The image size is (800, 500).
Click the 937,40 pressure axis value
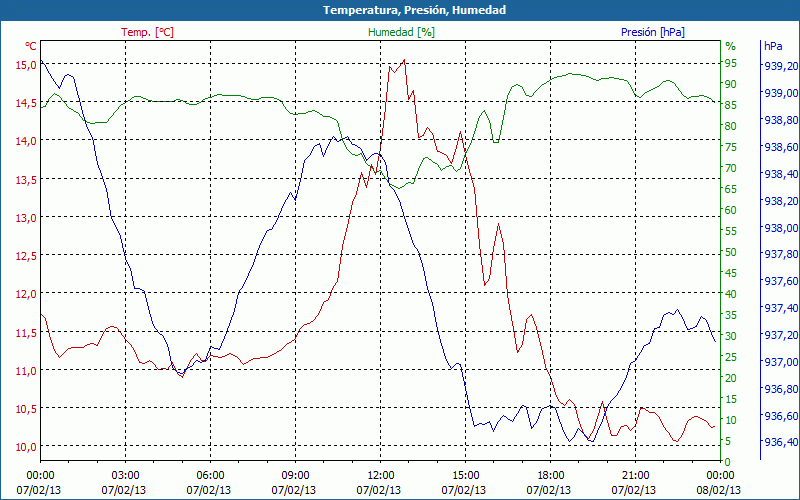pyautogui.click(x=781, y=308)
